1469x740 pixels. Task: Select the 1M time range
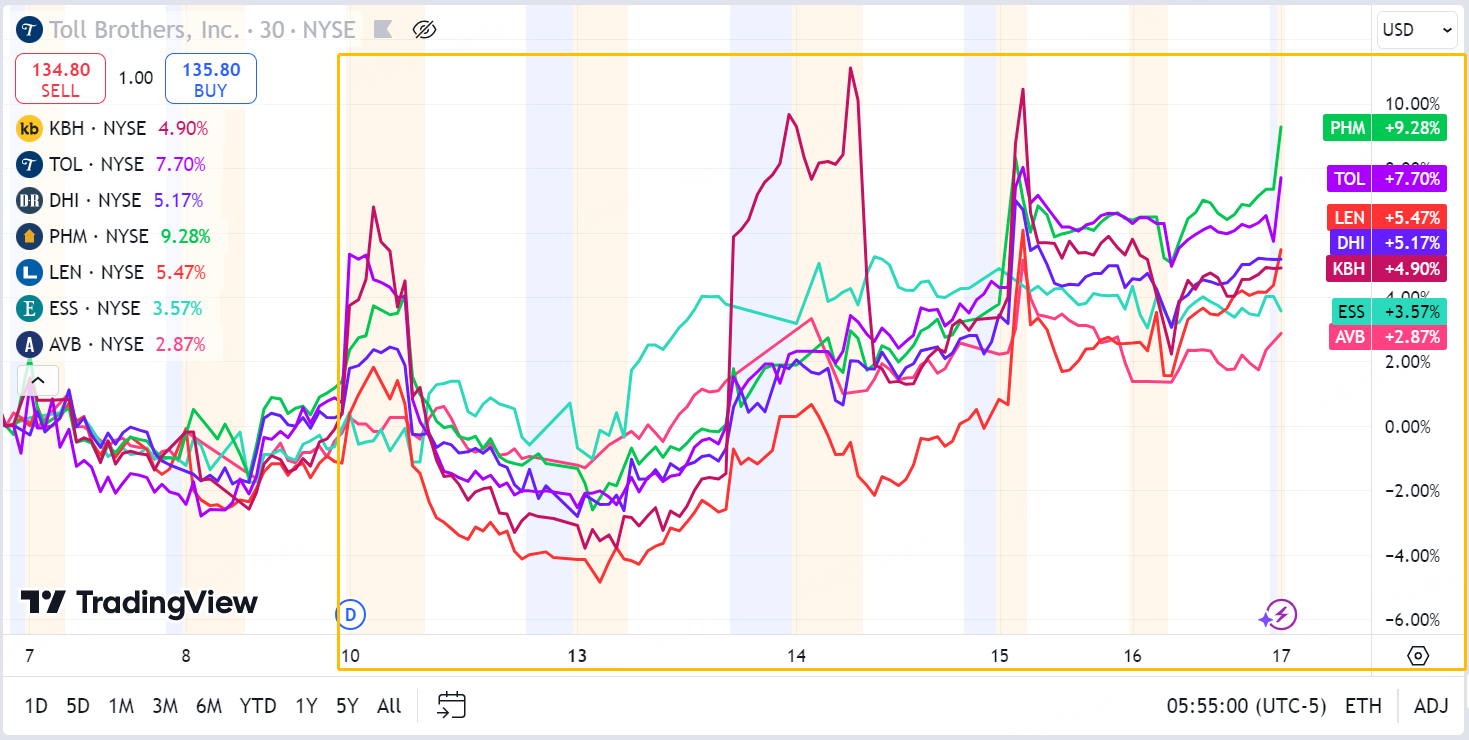coord(121,706)
